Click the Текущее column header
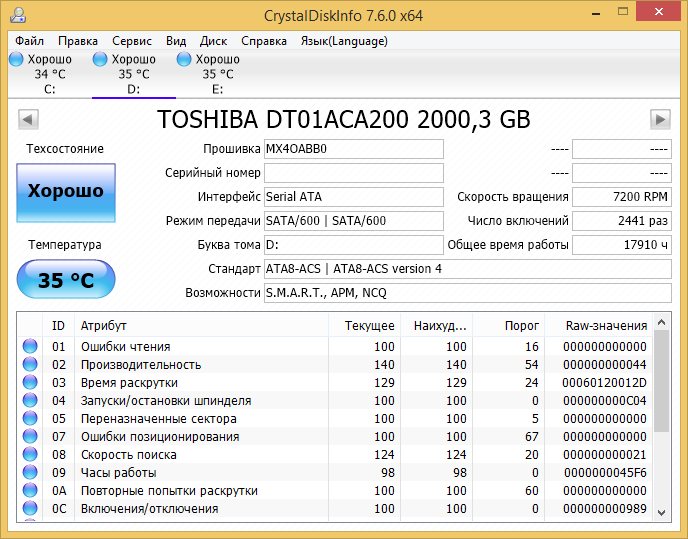Viewport: 688px width, 539px height. pos(364,326)
